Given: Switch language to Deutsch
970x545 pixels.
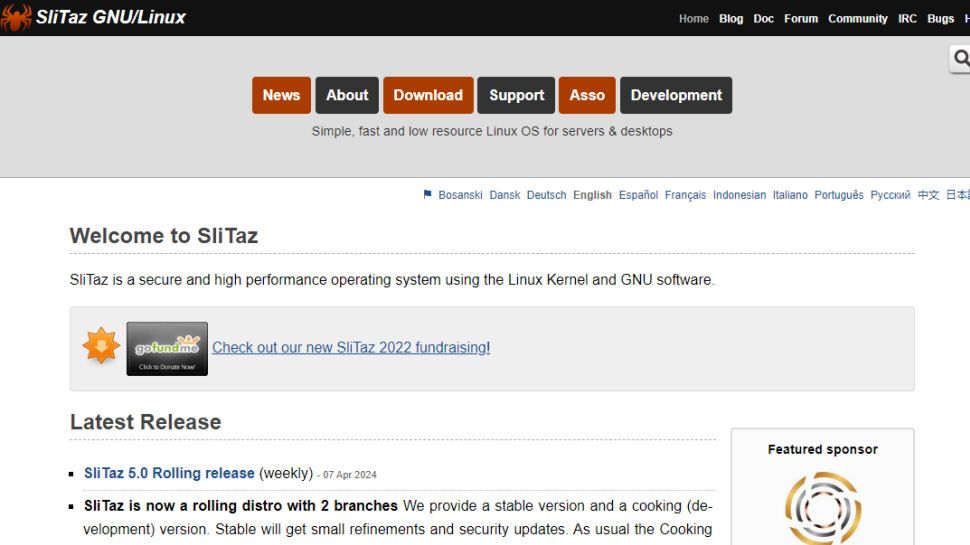Looking at the screenshot, I should 546,195.
